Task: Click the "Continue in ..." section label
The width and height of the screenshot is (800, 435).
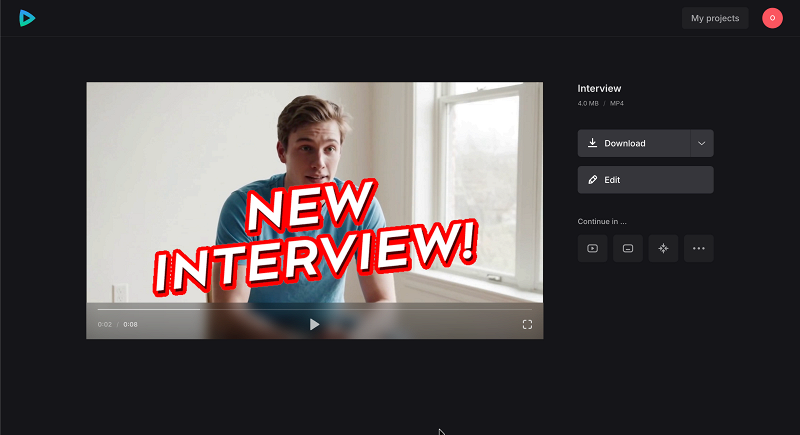Action: [602, 221]
